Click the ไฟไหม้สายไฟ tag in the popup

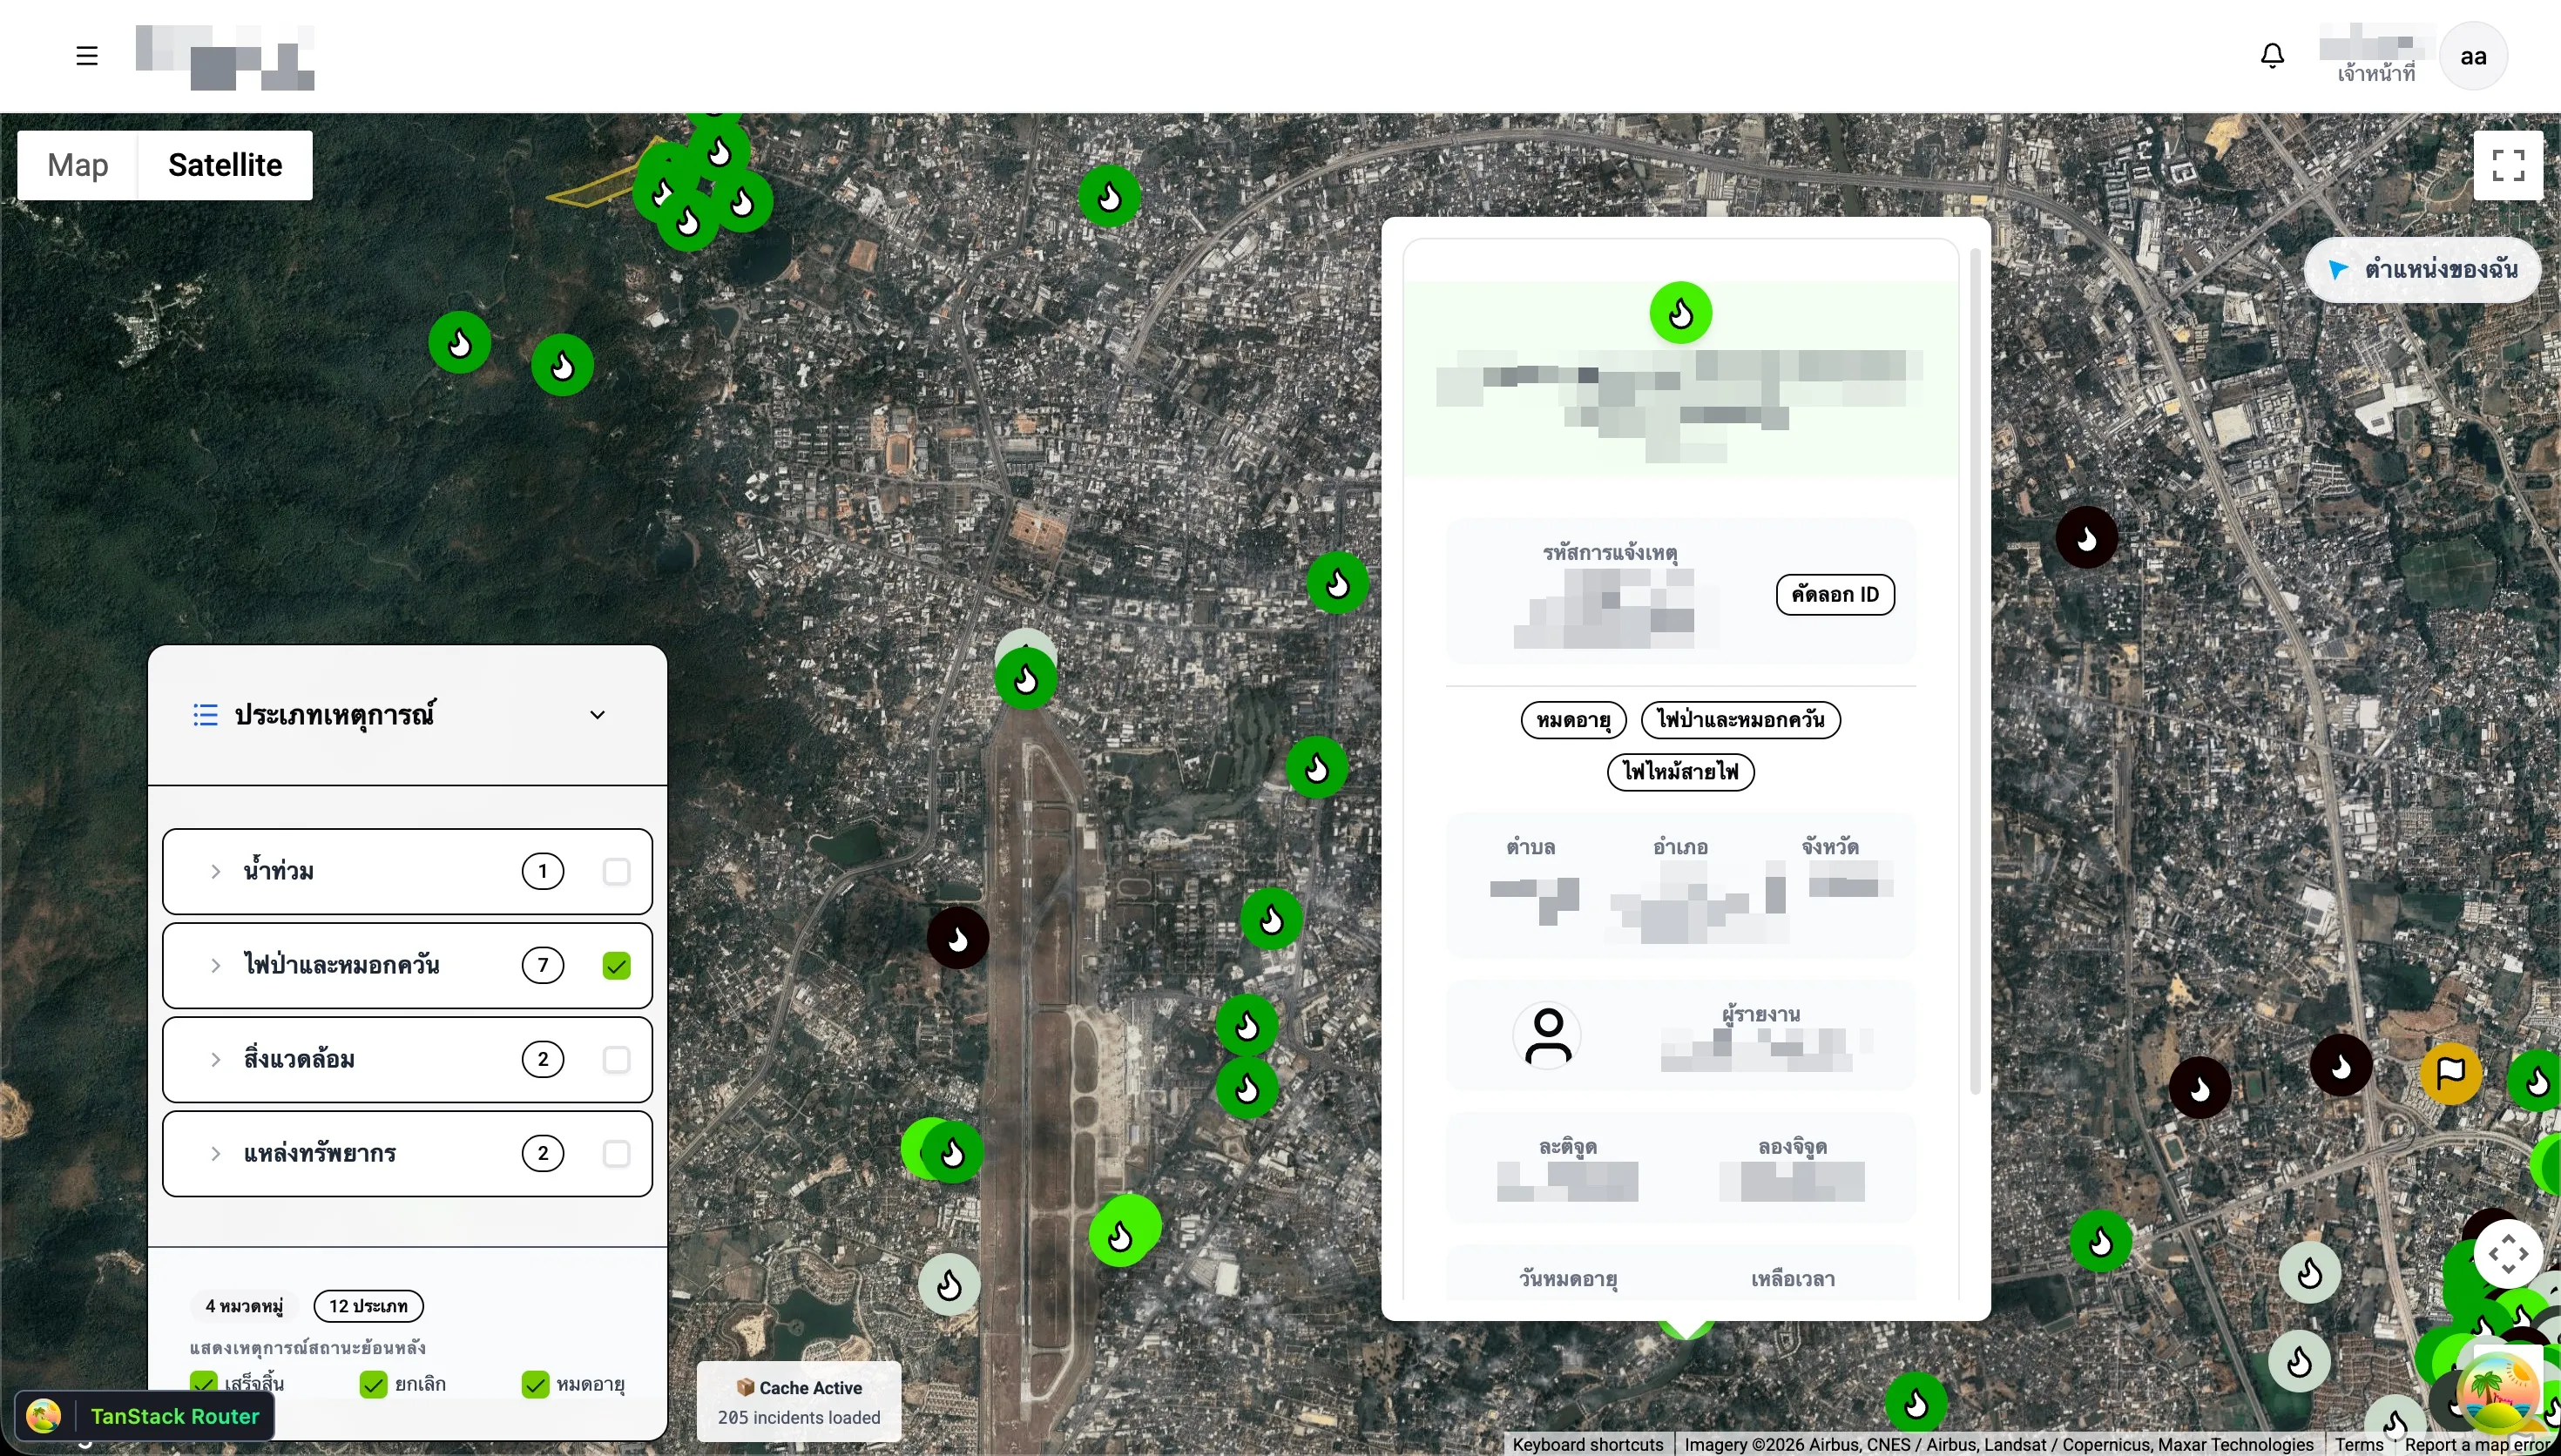(1680, 772)
